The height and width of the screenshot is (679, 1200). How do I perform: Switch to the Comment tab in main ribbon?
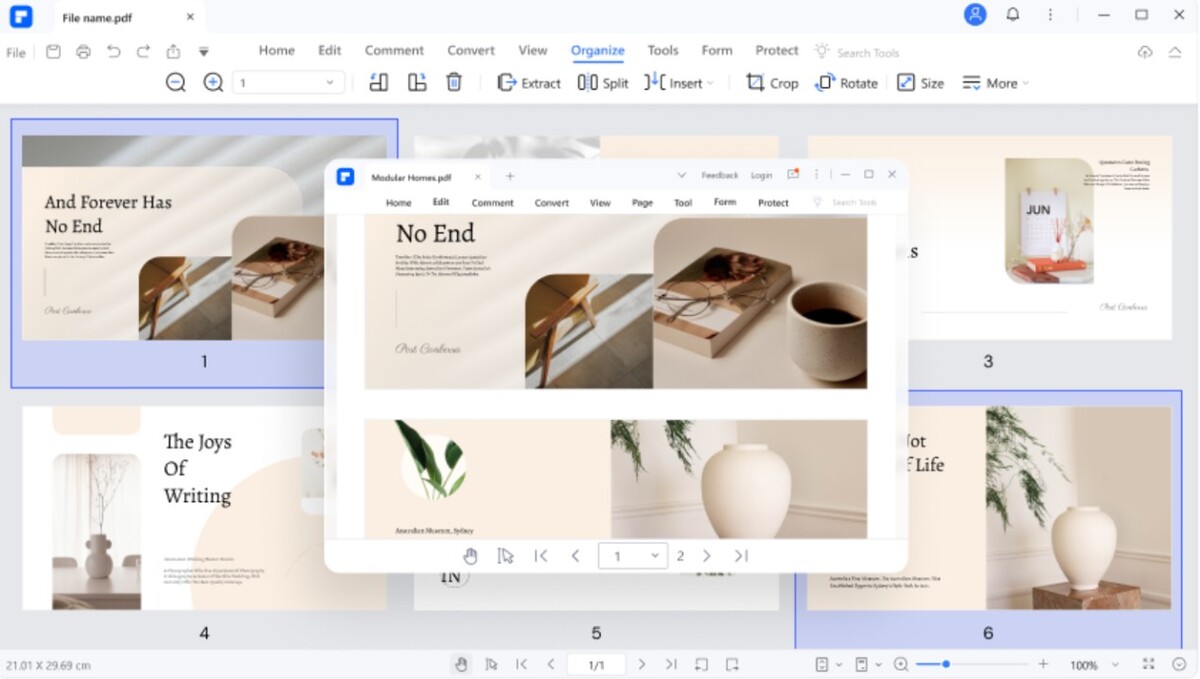click(394, 51)
